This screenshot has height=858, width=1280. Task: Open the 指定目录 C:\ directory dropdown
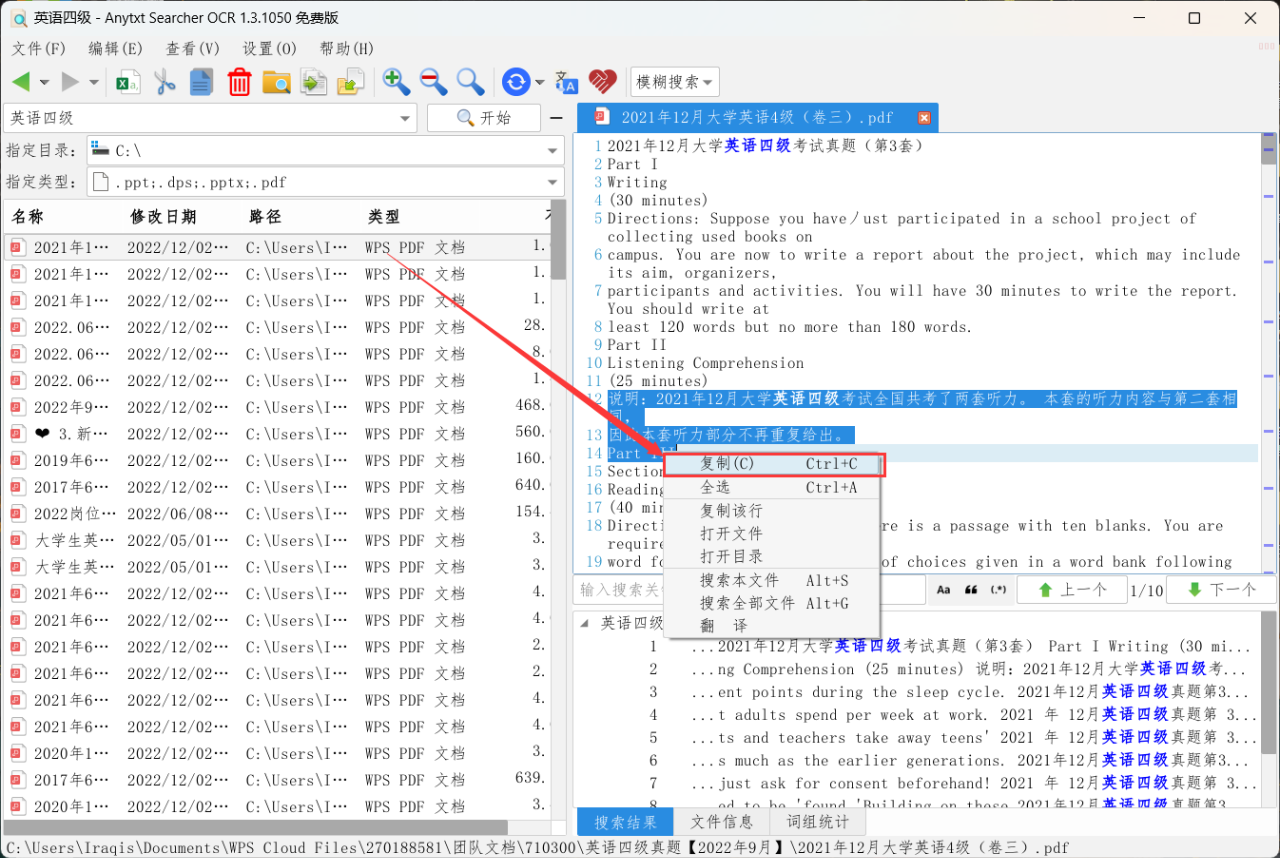553,151
